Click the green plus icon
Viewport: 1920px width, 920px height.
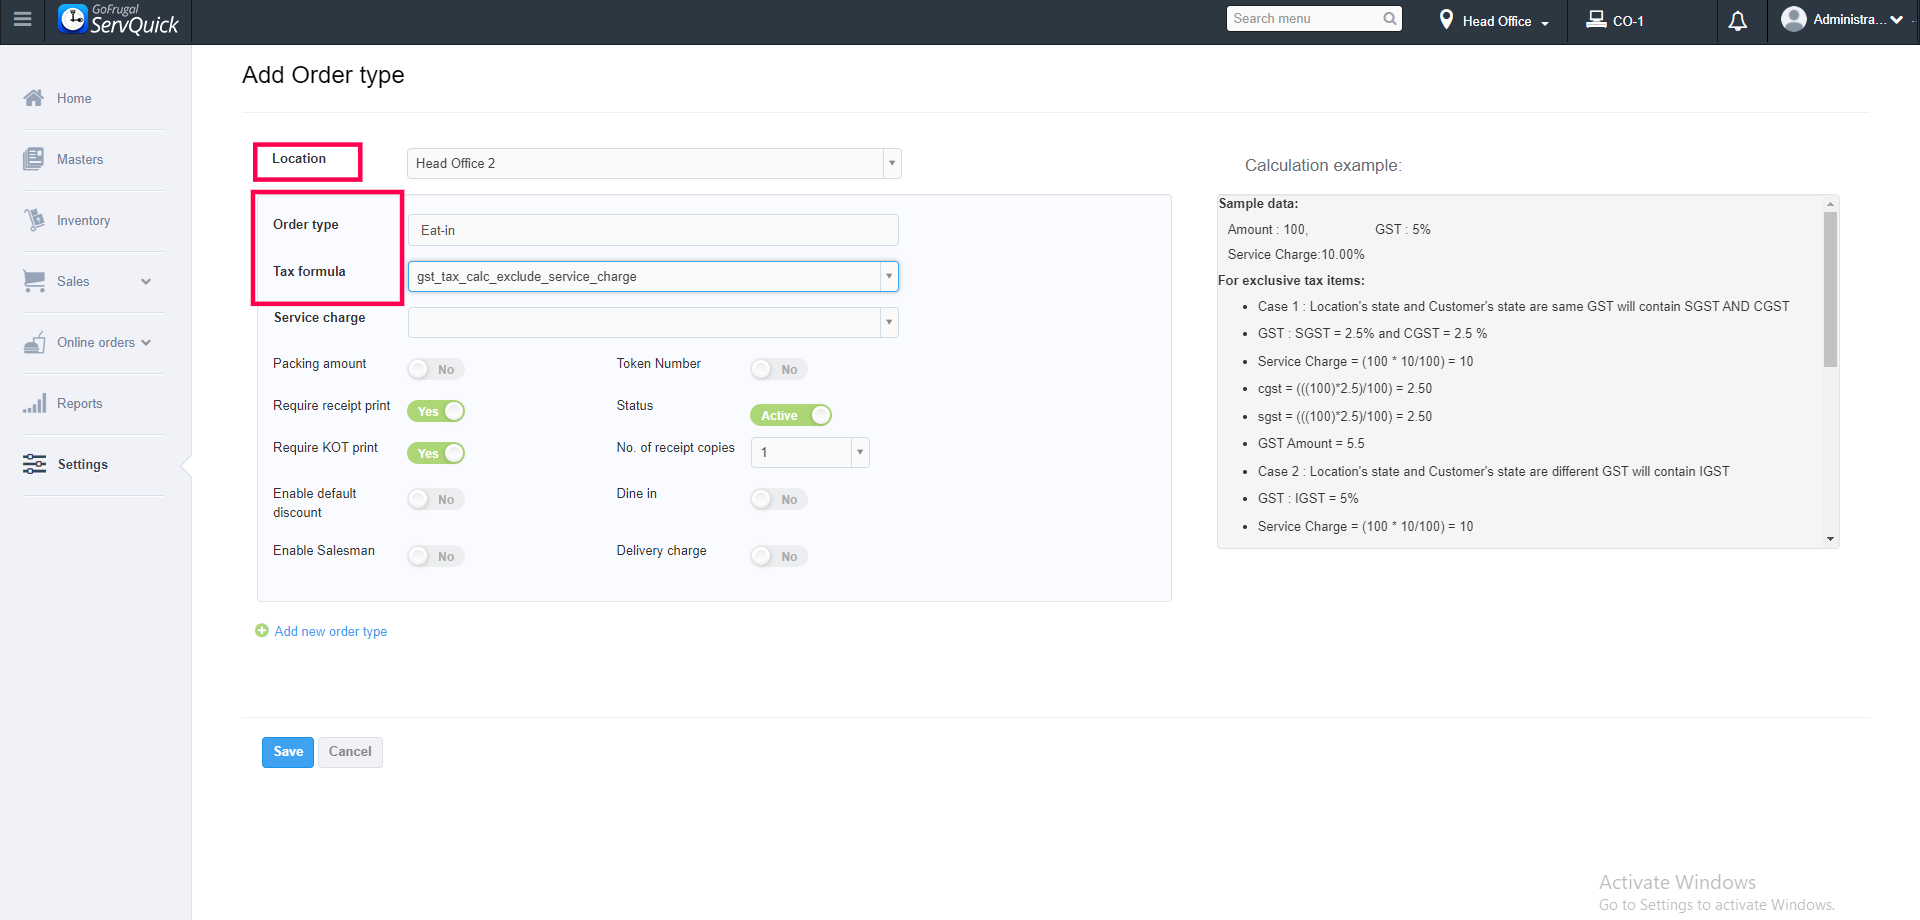coord(262,631)
